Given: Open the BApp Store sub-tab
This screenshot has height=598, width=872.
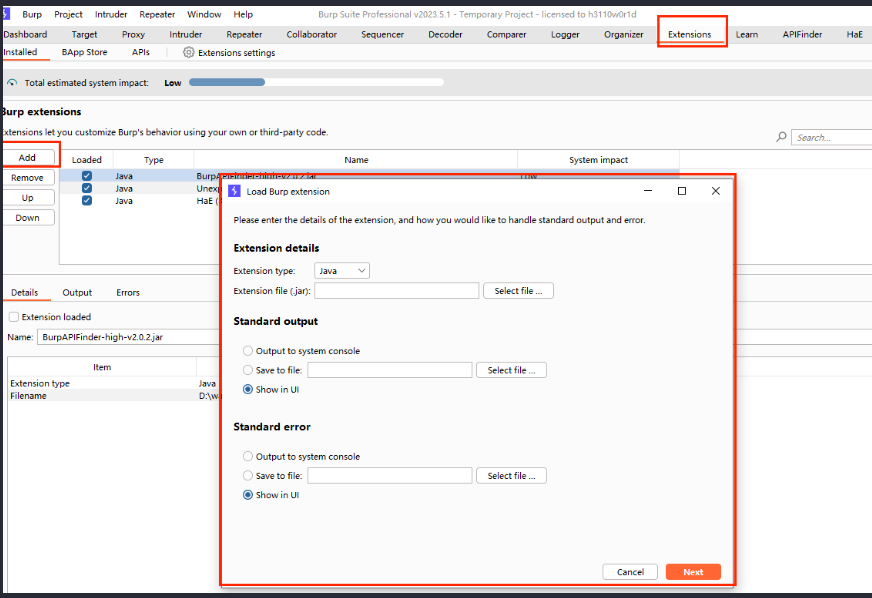Looking at the screenshot, I should coord(85,52).
